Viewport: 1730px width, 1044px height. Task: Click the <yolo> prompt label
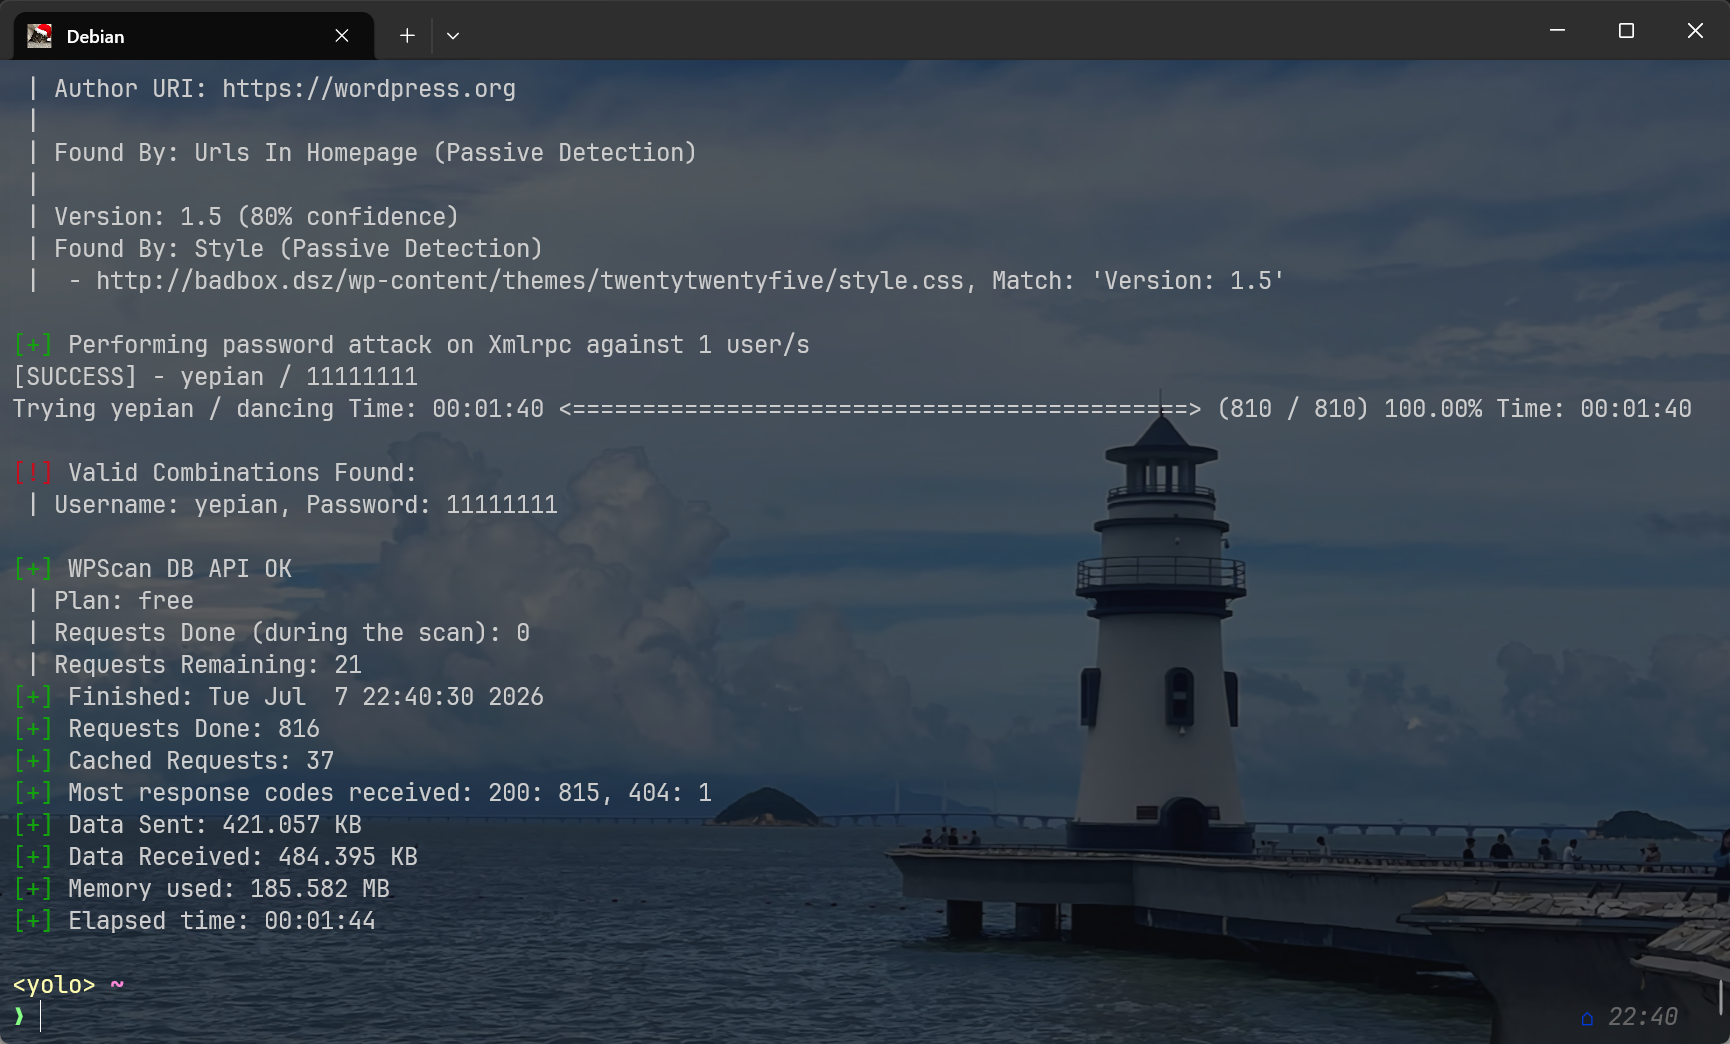(x=54, y=985)
